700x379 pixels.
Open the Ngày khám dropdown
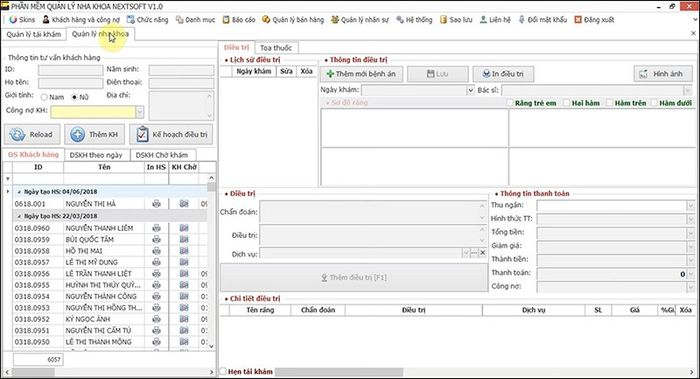[x=470, y=90]
